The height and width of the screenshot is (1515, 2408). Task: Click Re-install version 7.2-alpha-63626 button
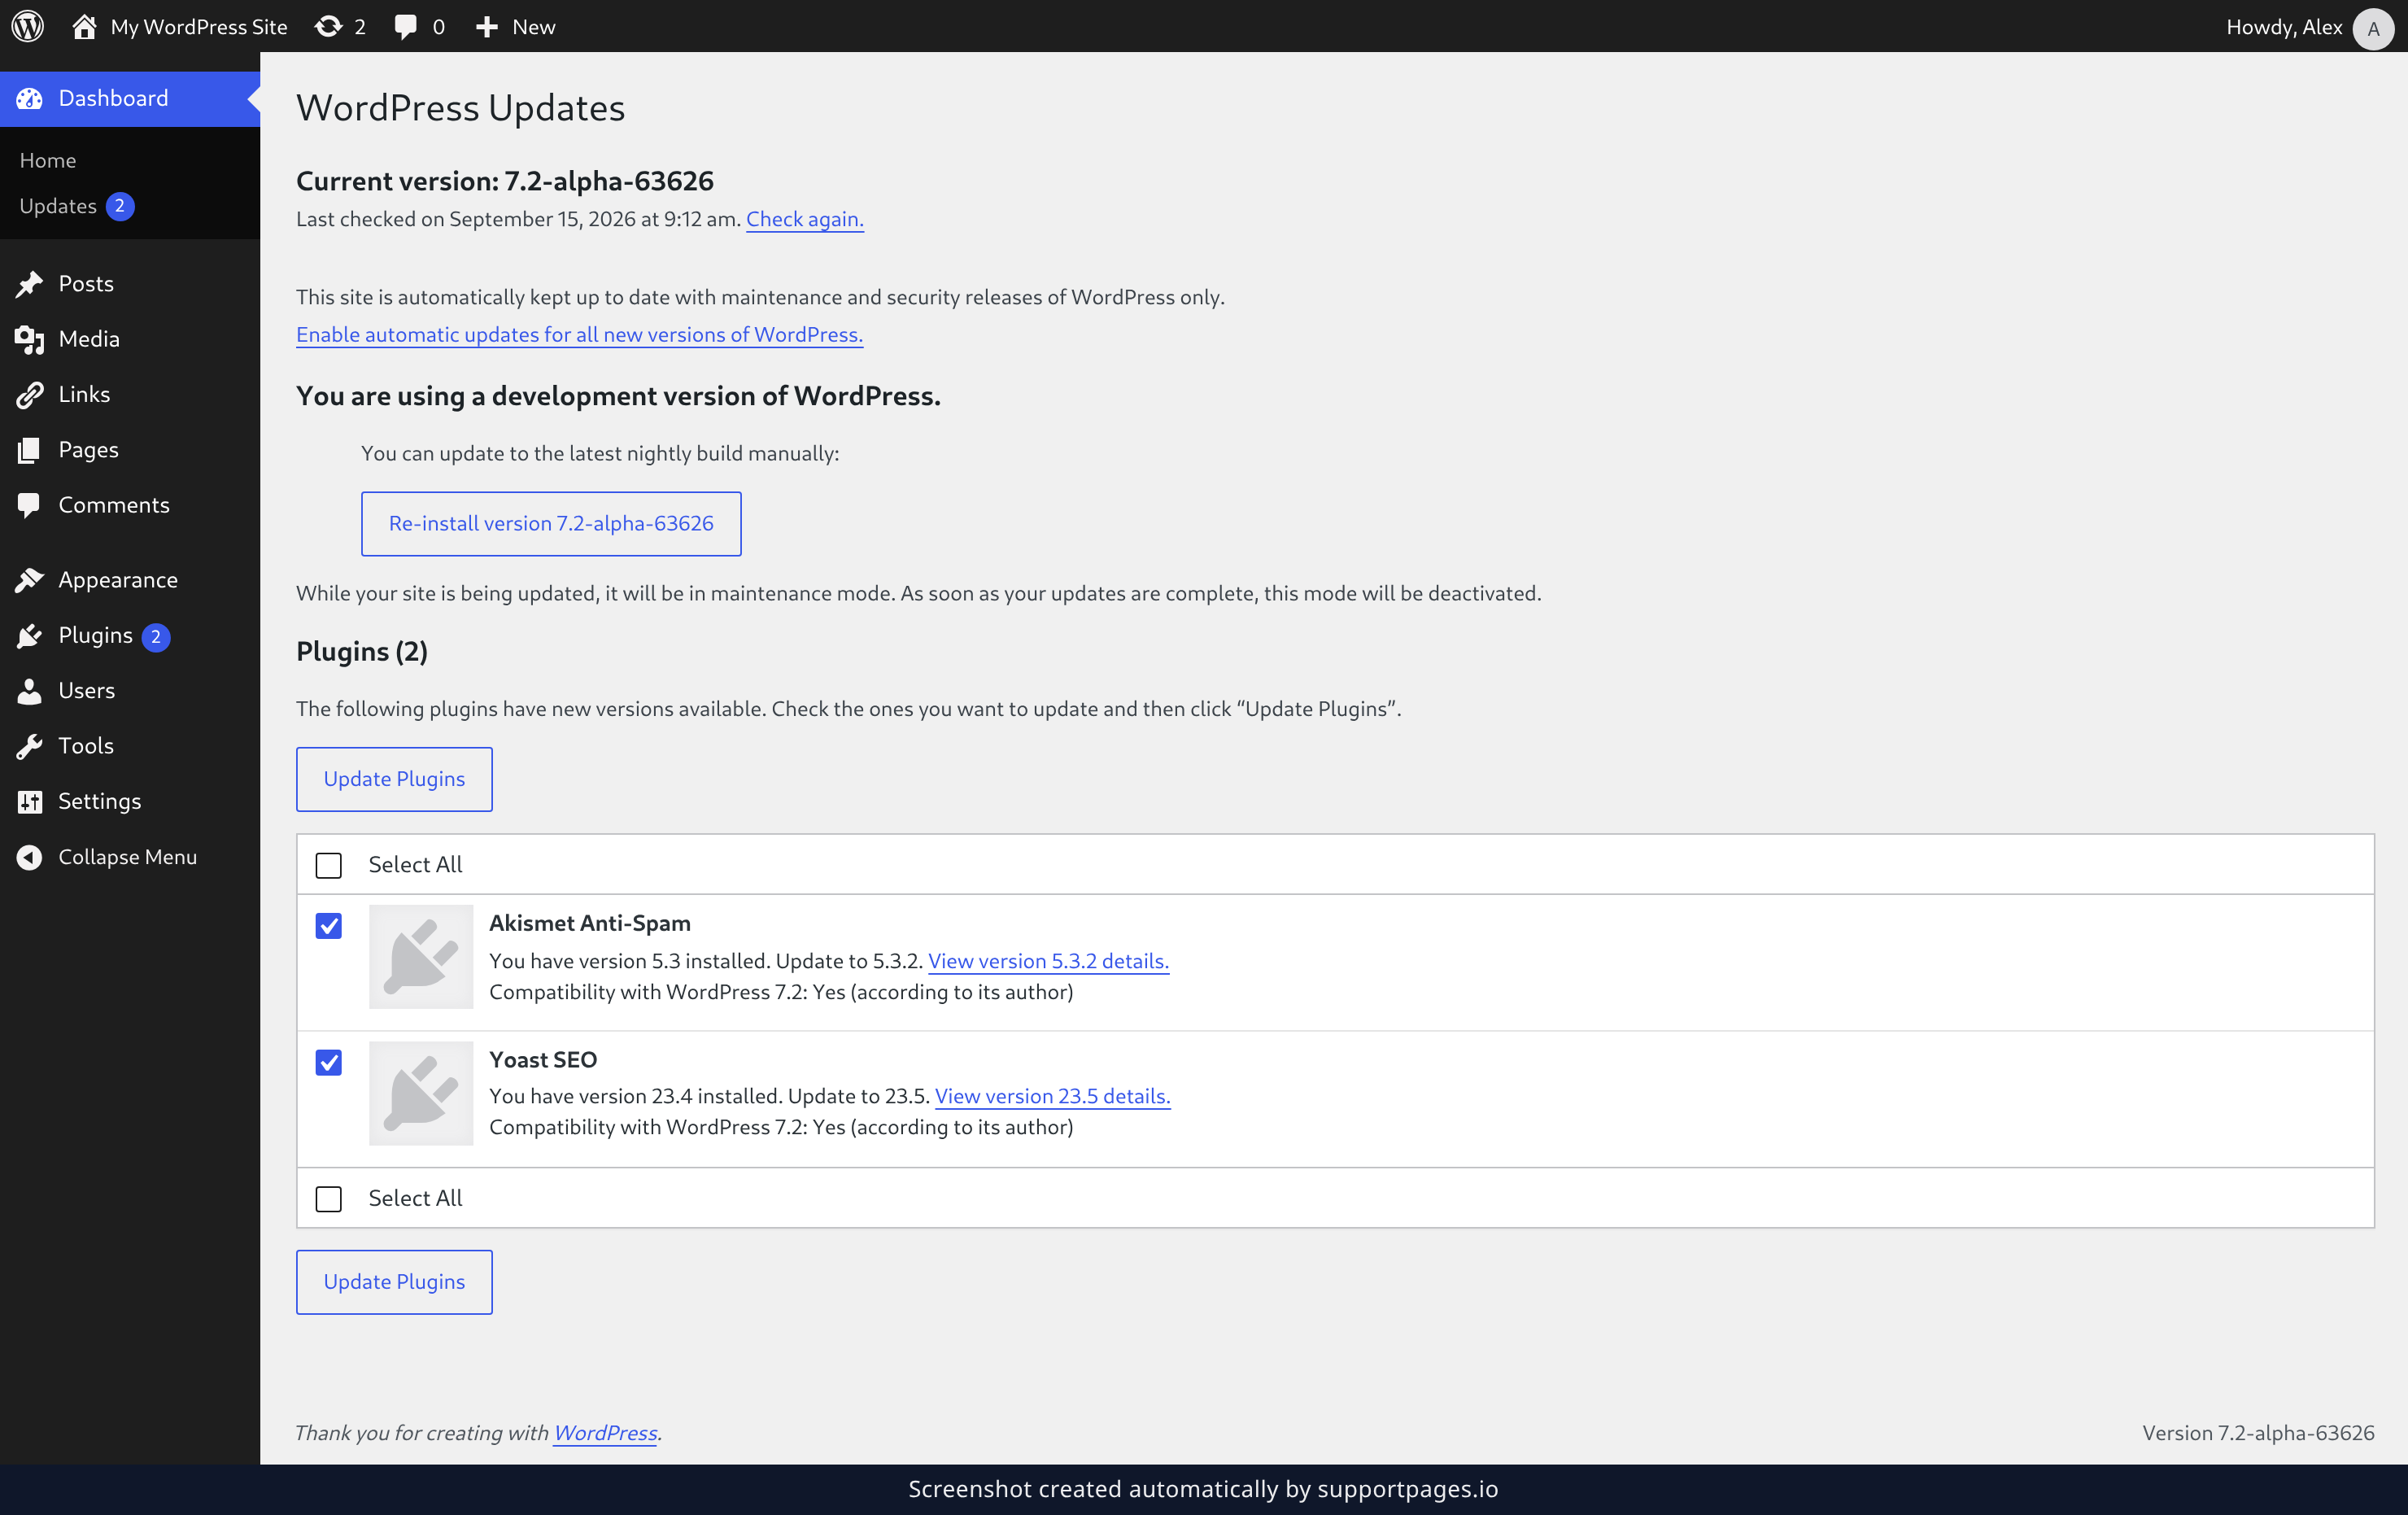point(551,524)
